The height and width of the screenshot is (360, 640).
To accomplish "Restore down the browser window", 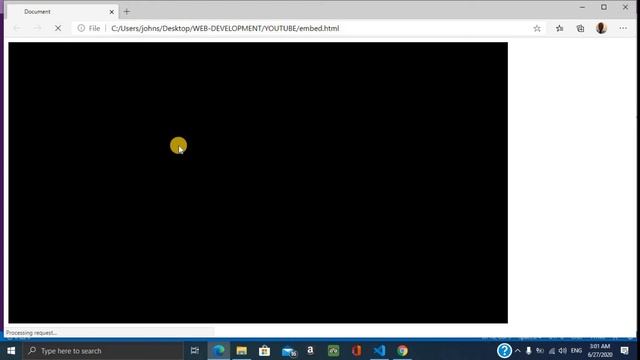I will pyautogui.click(x=604, y=7).
